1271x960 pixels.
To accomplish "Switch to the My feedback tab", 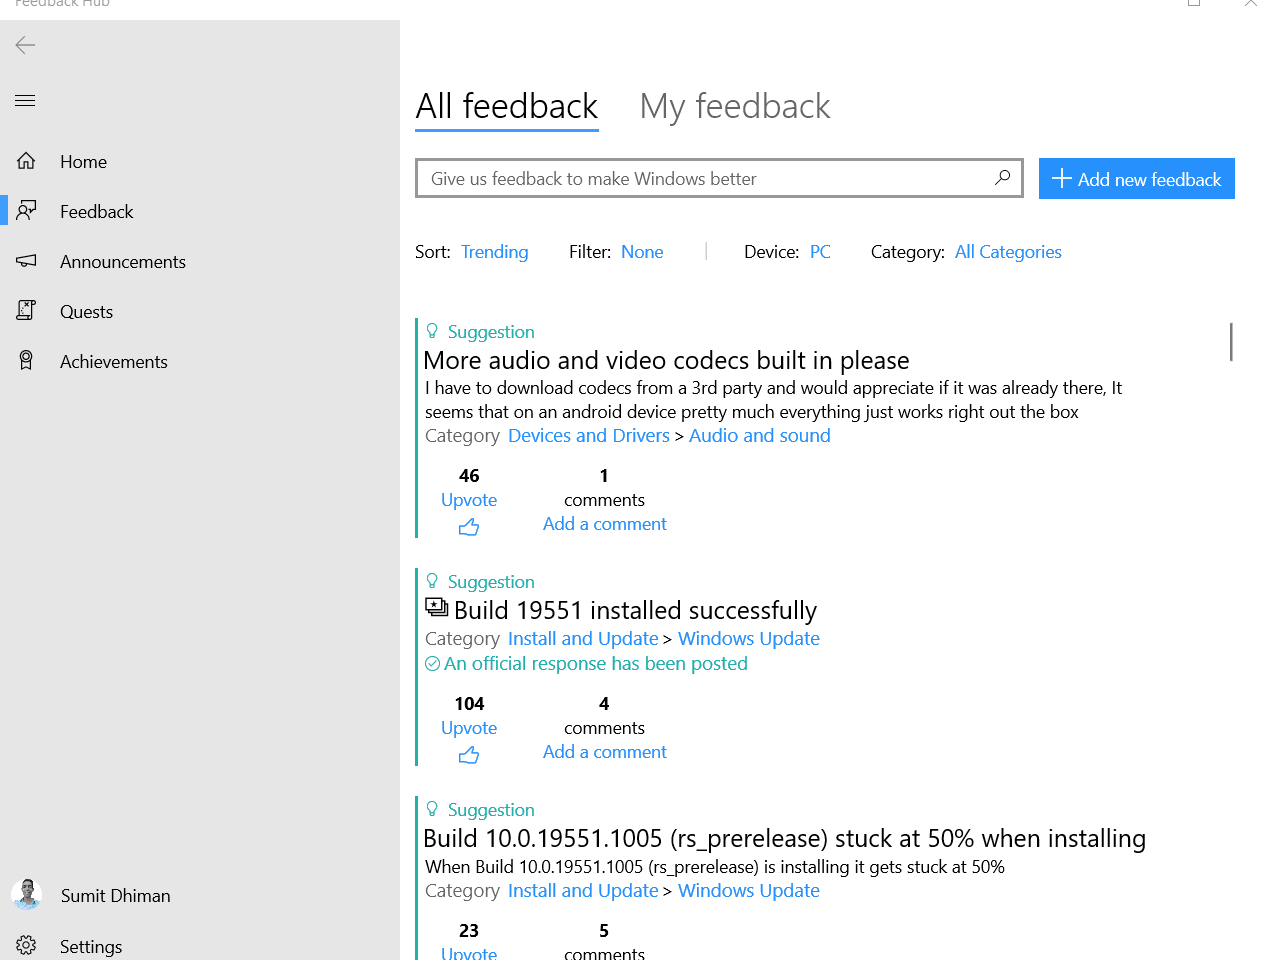I will 735,106.
